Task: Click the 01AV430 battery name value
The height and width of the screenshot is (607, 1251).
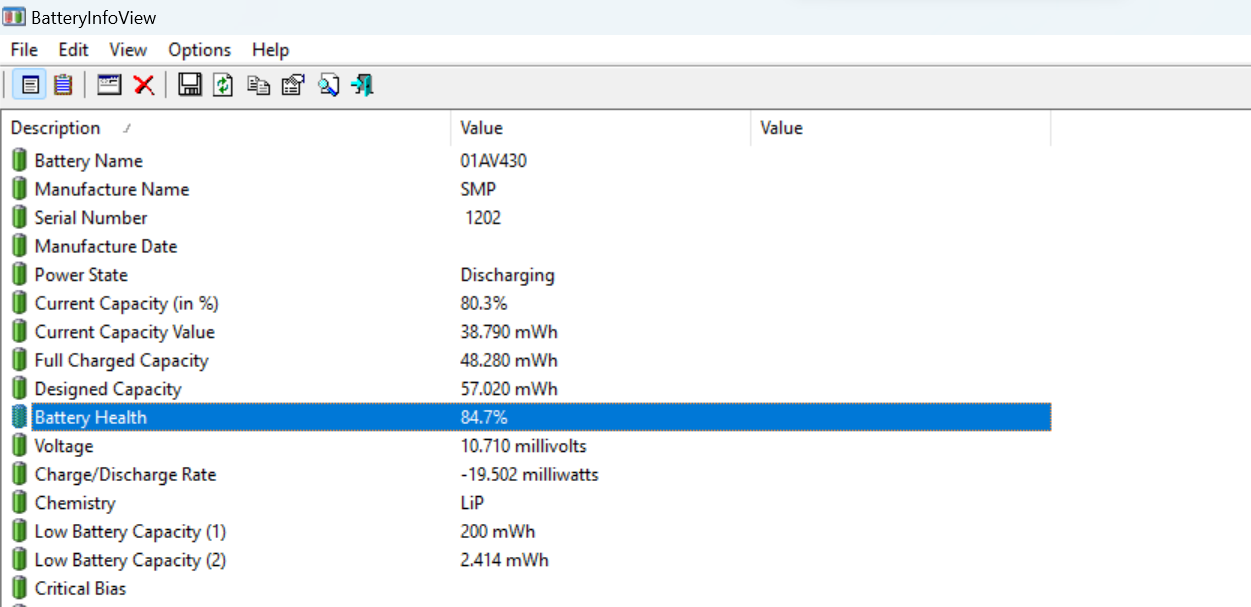Action: [x=493, y=161]
